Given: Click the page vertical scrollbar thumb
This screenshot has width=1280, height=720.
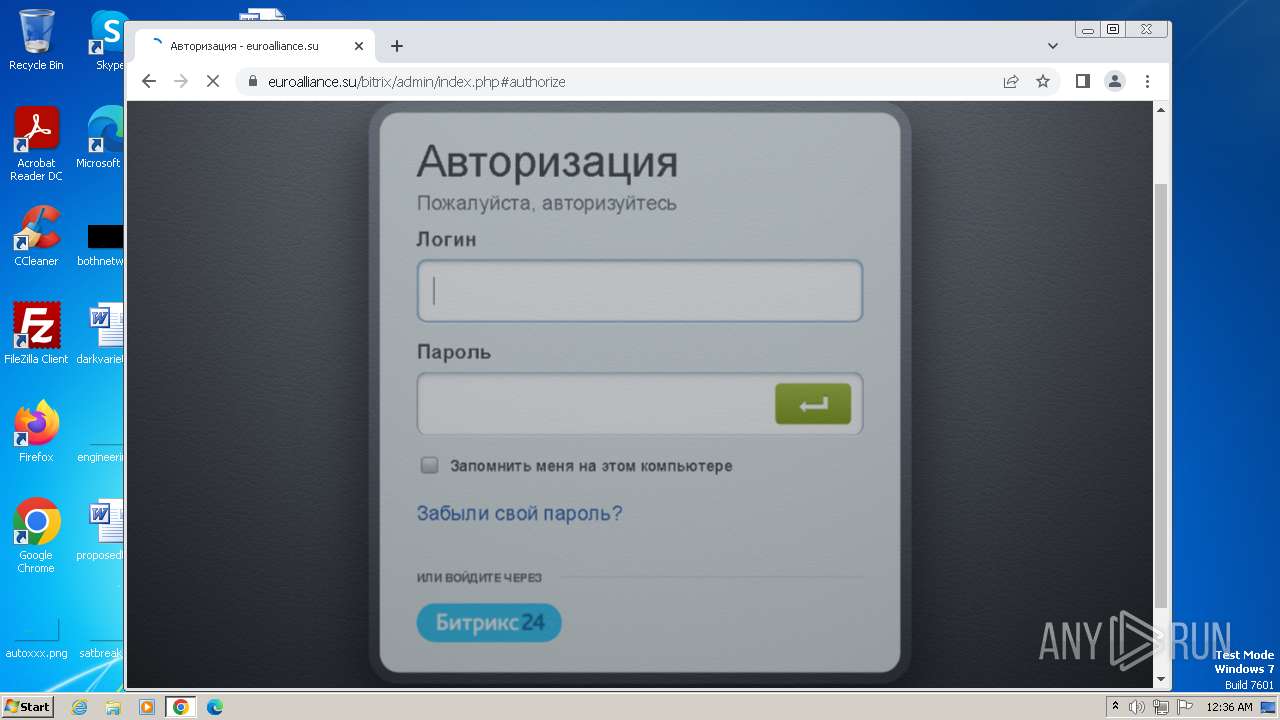Looking at the screenshot, I should point(1161,396).
